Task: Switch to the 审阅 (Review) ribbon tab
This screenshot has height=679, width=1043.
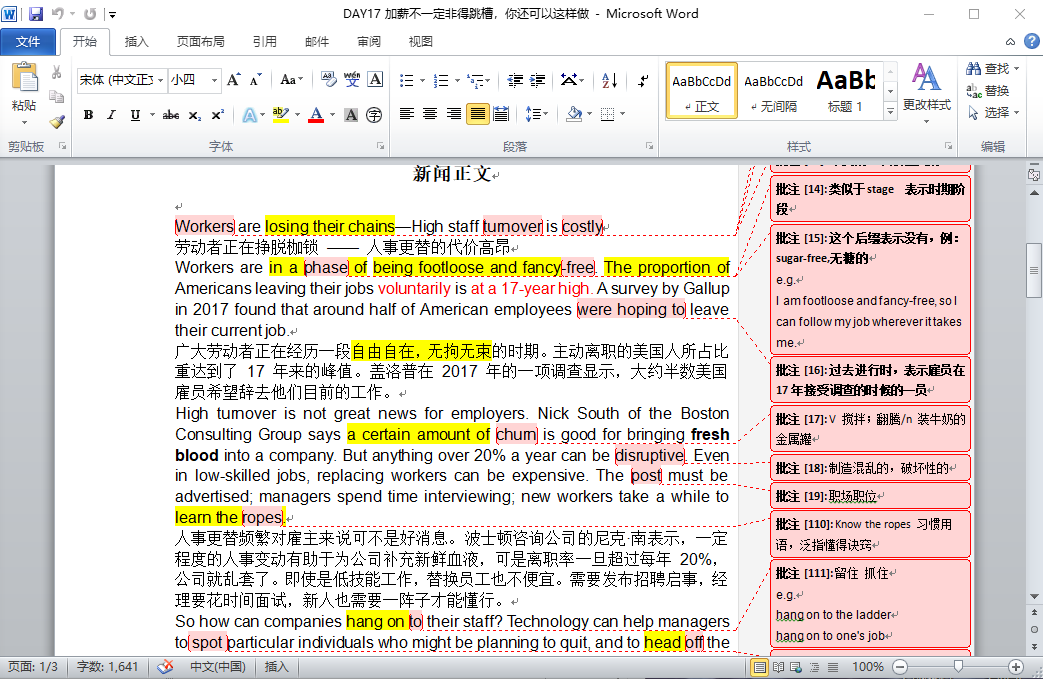Action: click(x=369, y=42)
